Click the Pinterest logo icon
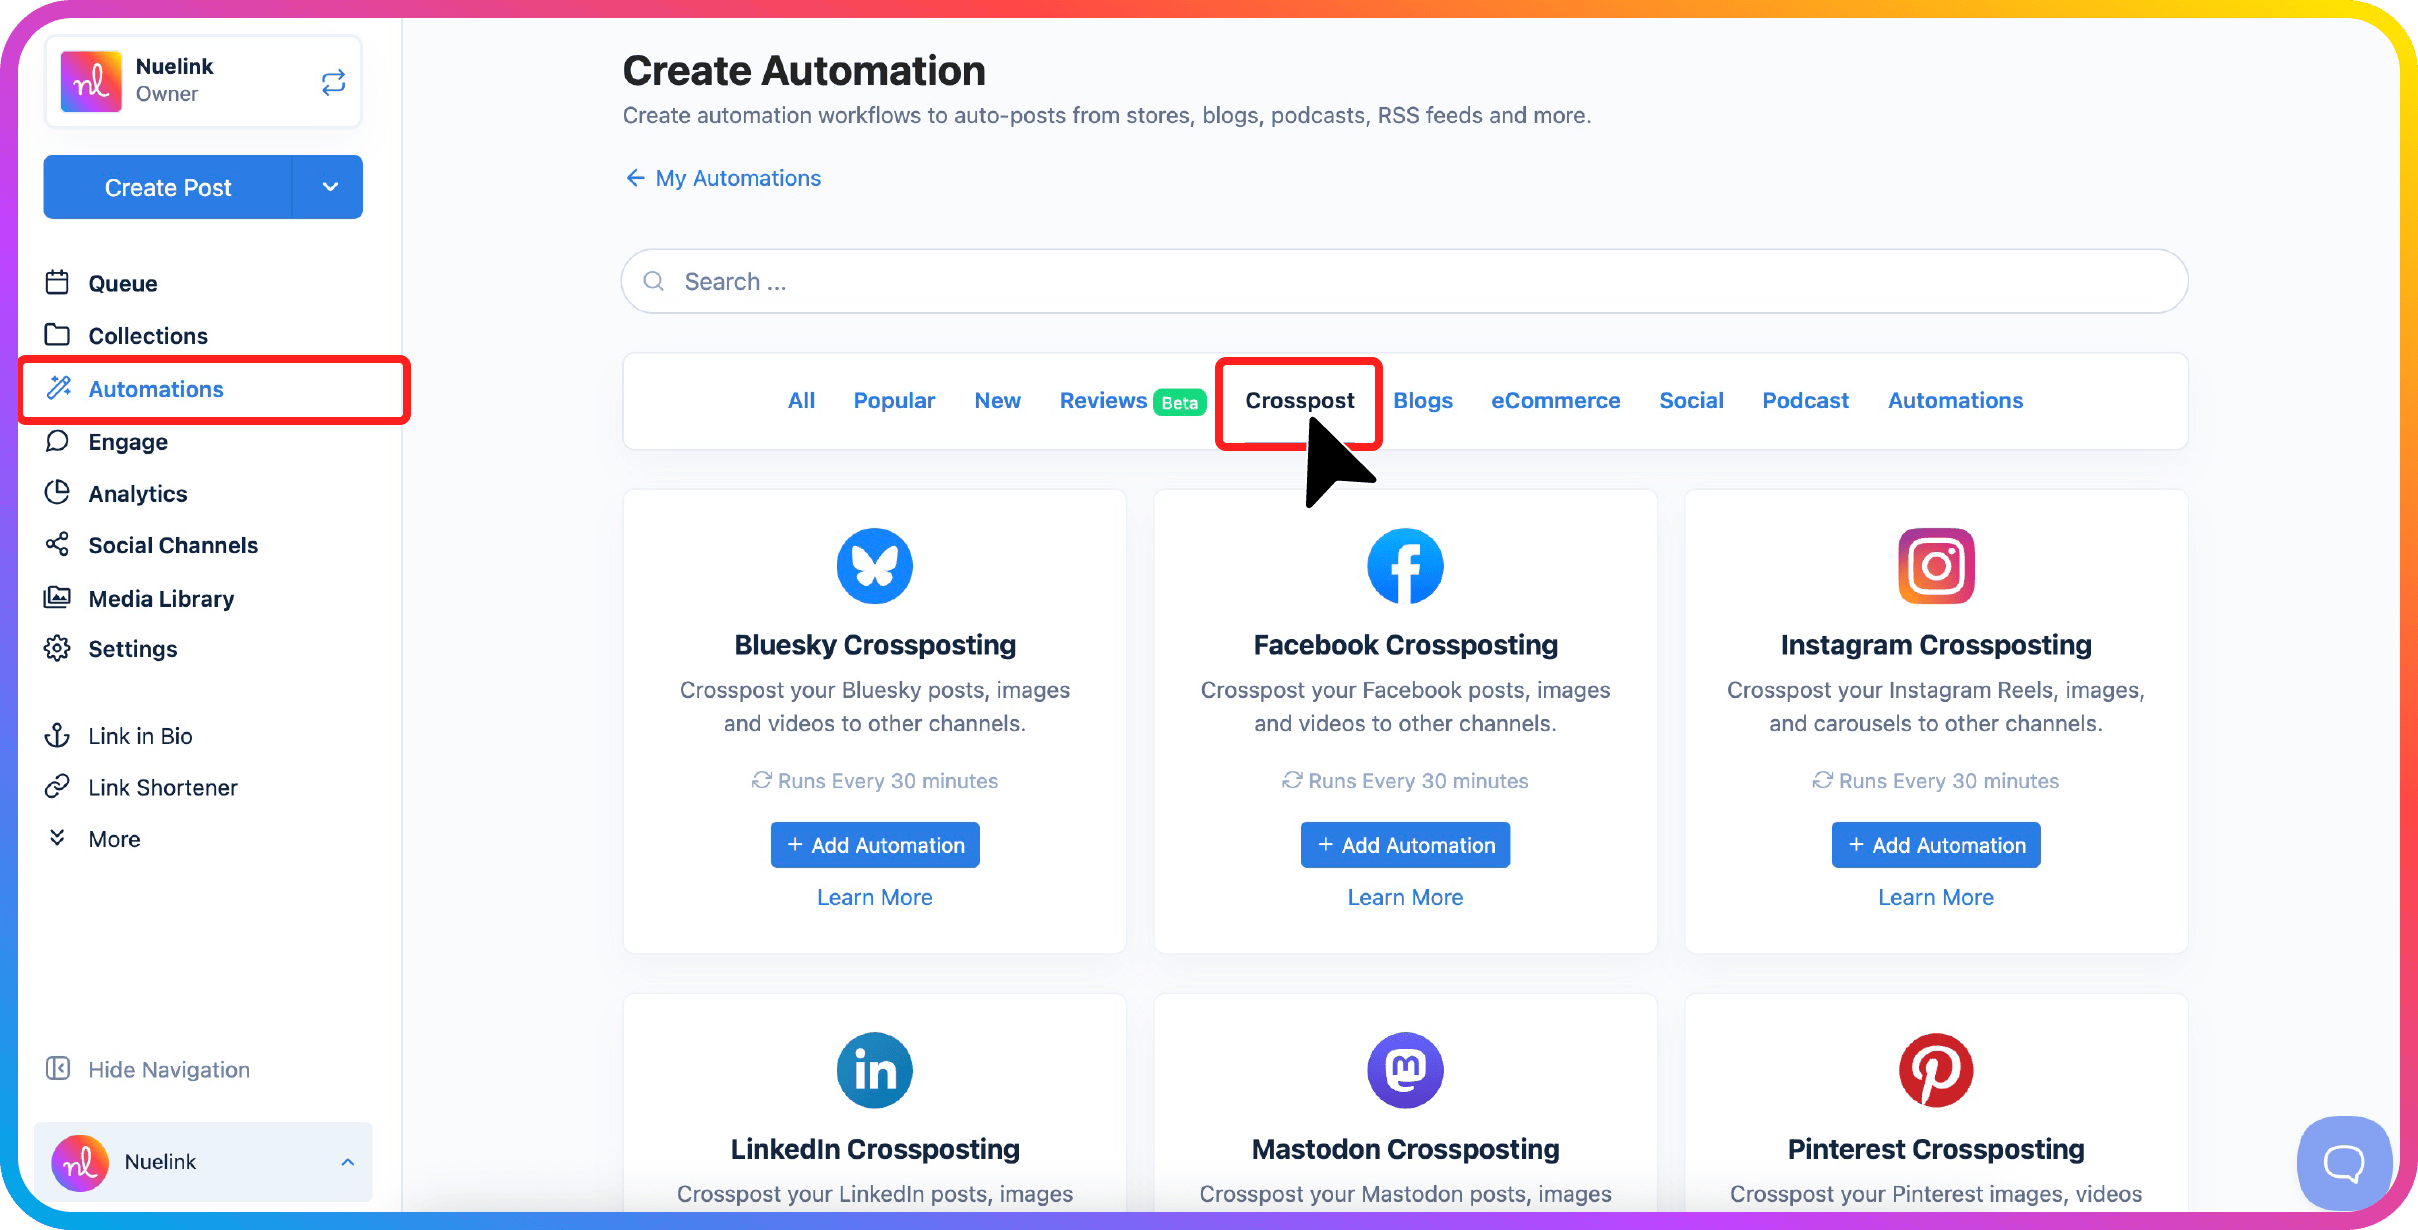The height and width of the screenshot is (1230, 2418). [x=1935, y=1070]
